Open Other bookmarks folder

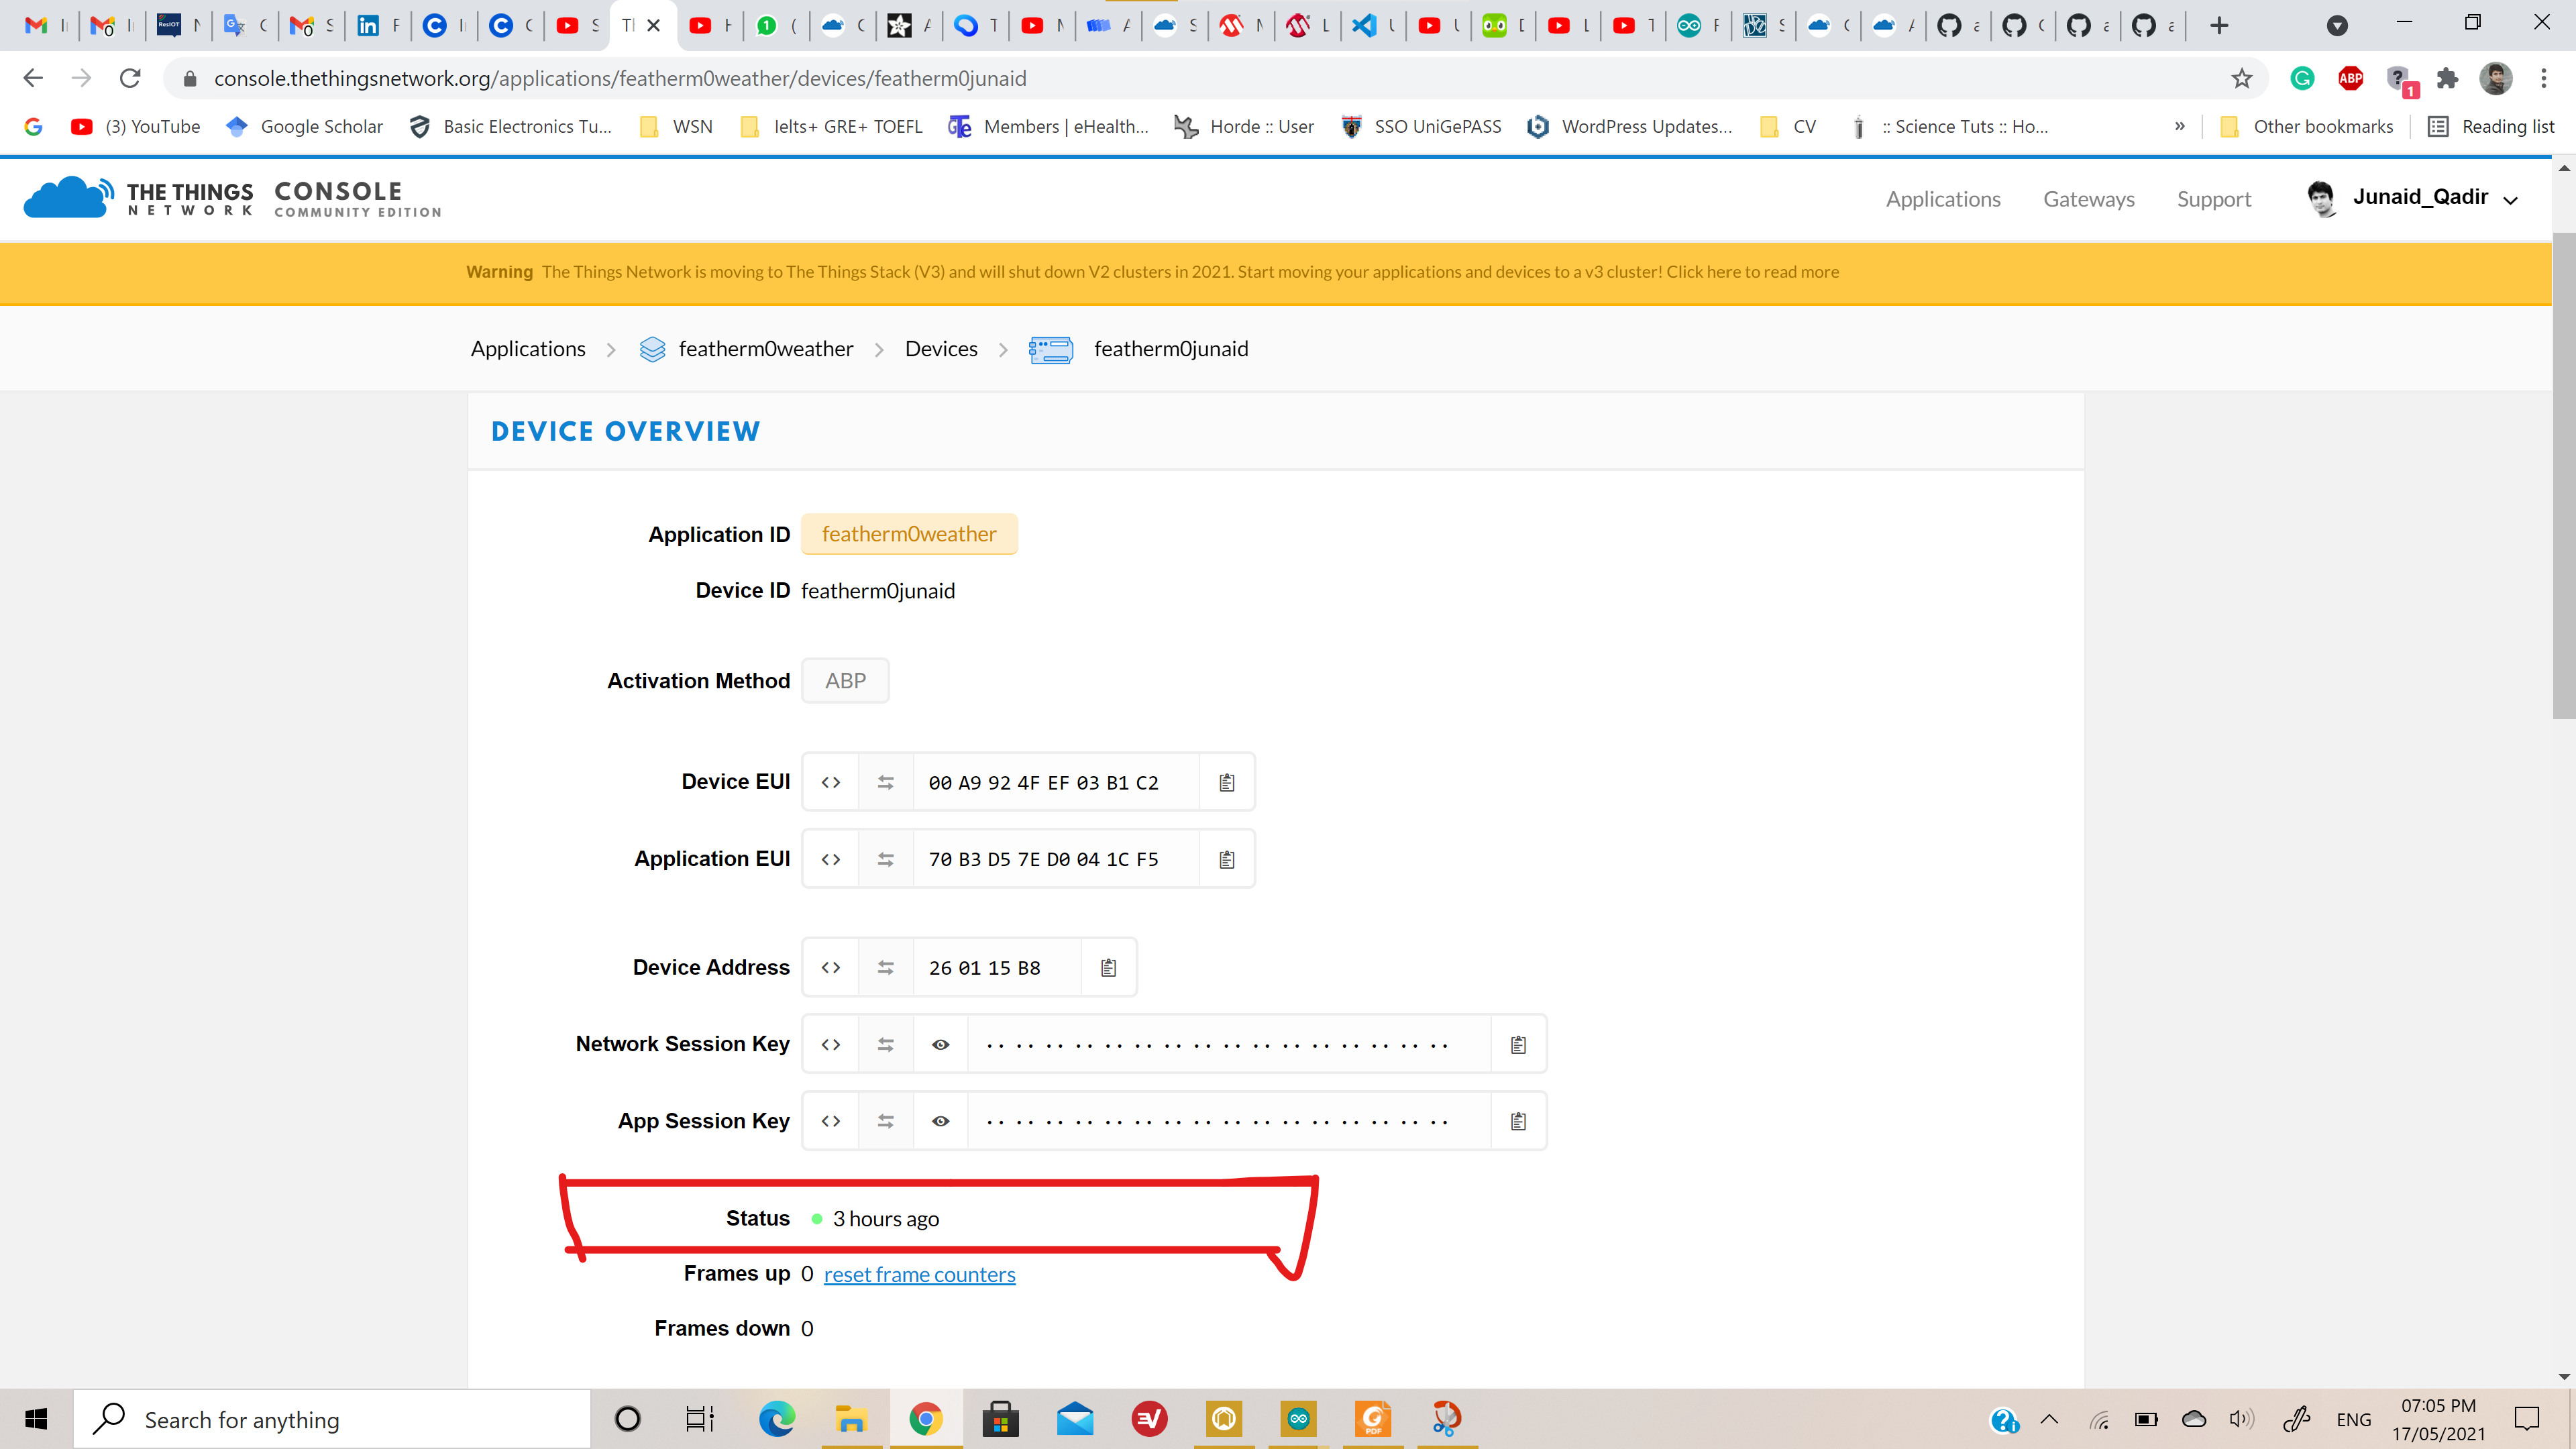[2306, 126]
